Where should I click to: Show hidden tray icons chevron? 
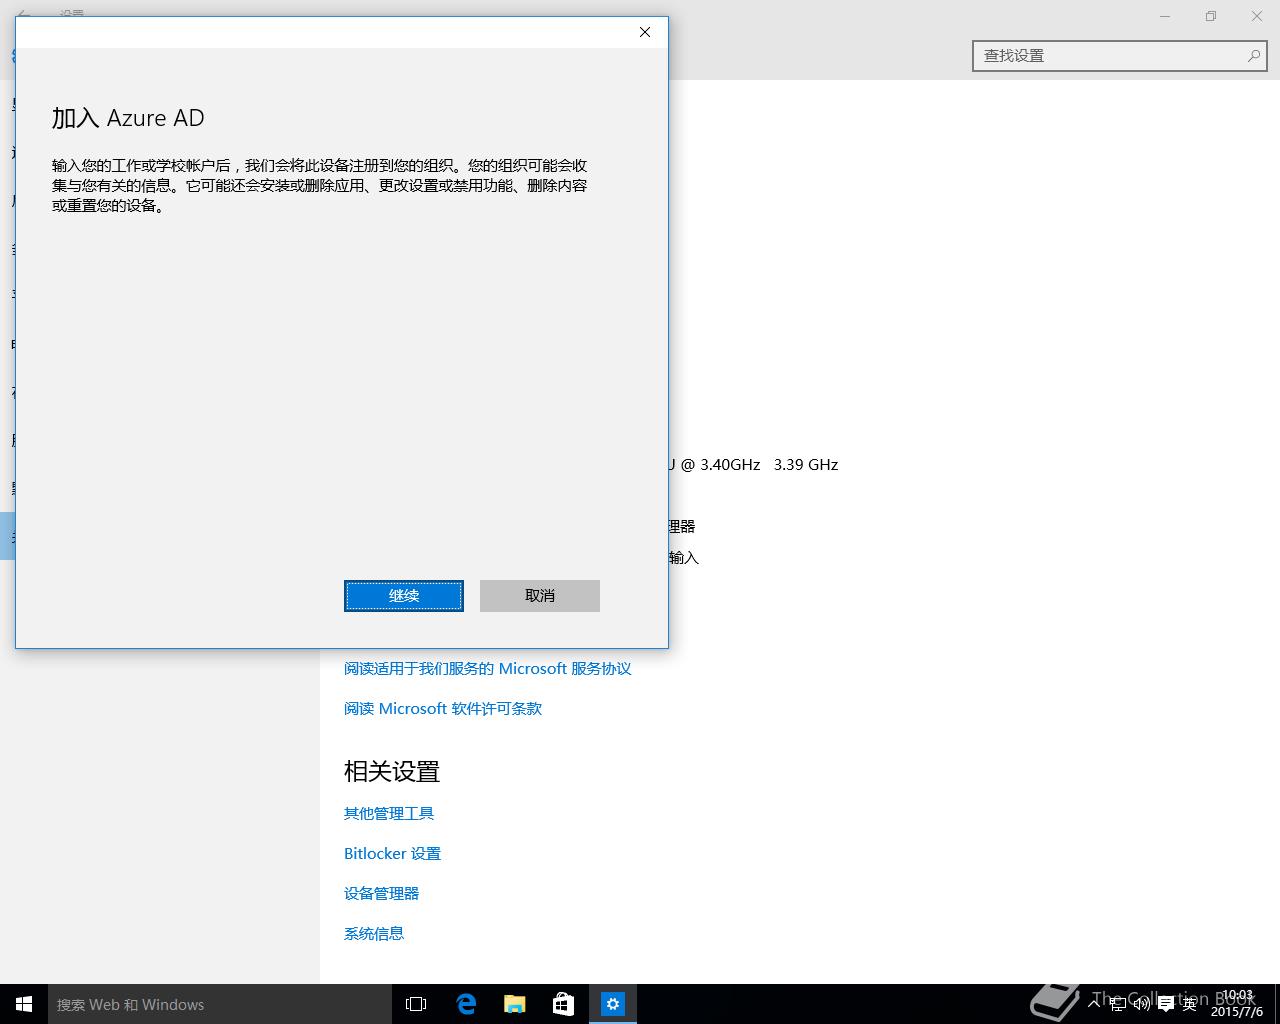(x=1096, y=1004)
